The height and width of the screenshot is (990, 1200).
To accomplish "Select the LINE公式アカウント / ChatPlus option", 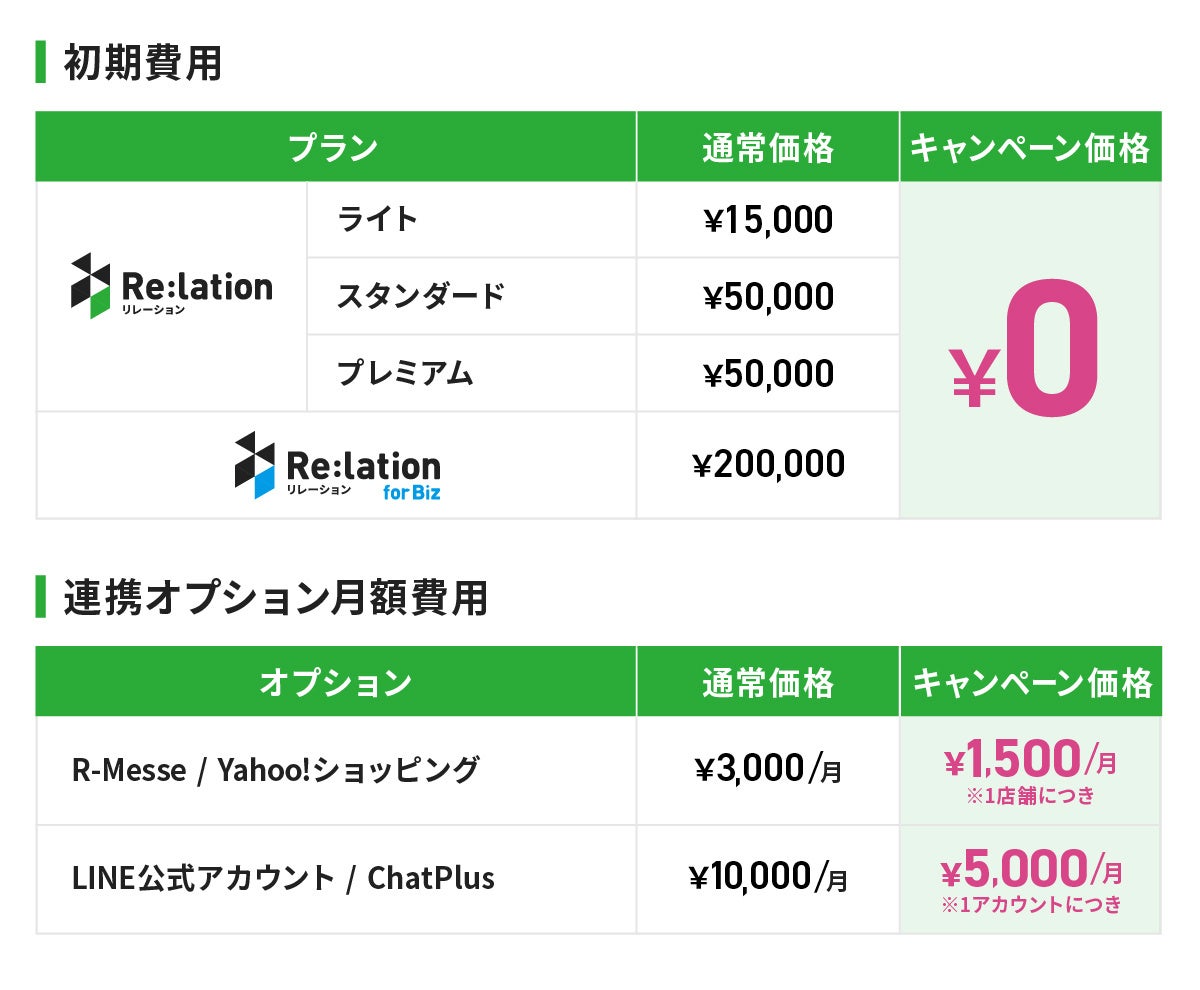I will [283, 878].
